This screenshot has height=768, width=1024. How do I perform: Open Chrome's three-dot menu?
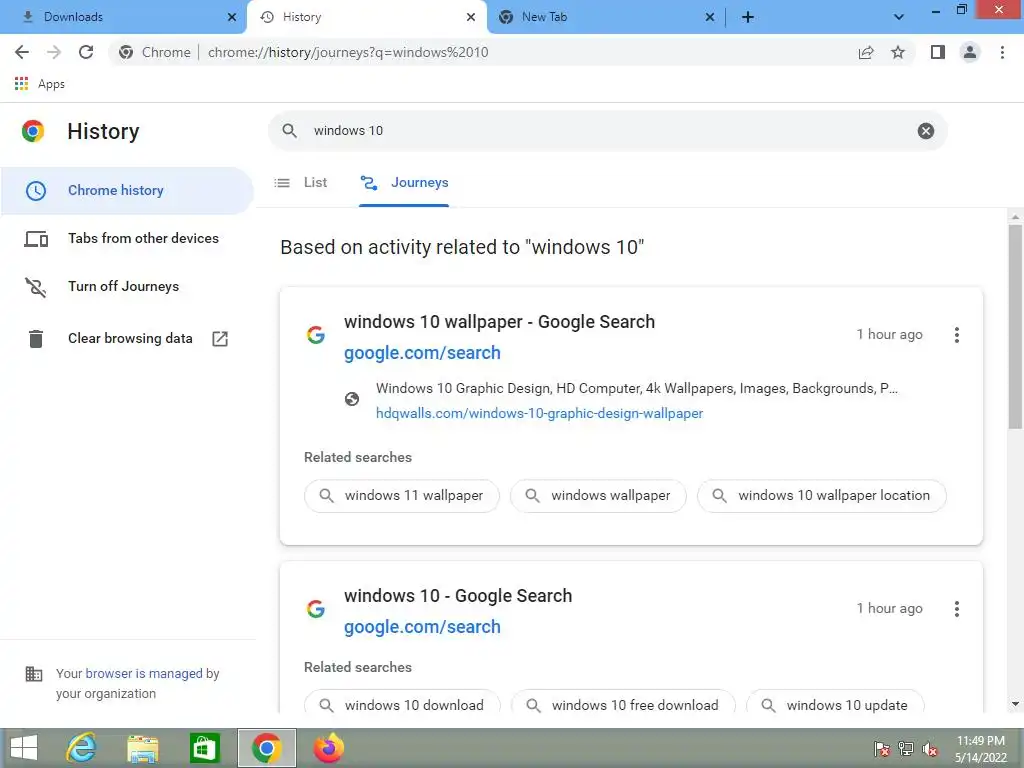(1002, 52)
